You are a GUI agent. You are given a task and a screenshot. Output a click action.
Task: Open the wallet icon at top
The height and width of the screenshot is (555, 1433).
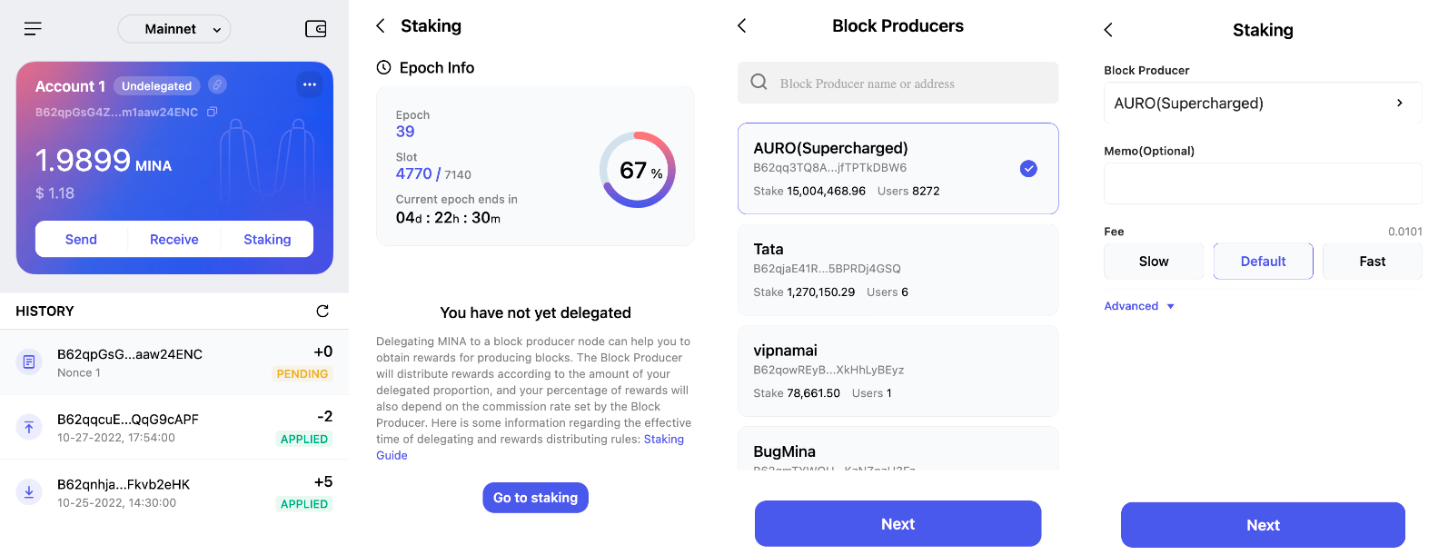[315, 29]
